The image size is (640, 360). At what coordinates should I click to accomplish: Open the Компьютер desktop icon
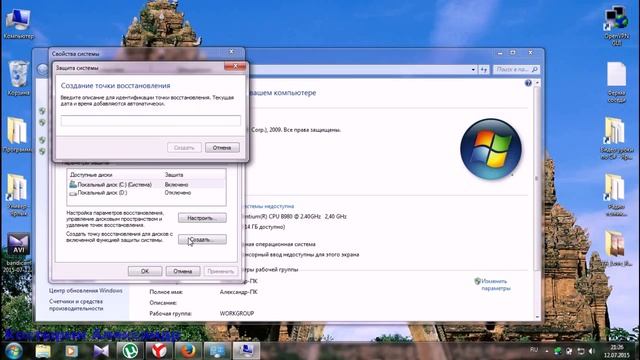(18, 23)
